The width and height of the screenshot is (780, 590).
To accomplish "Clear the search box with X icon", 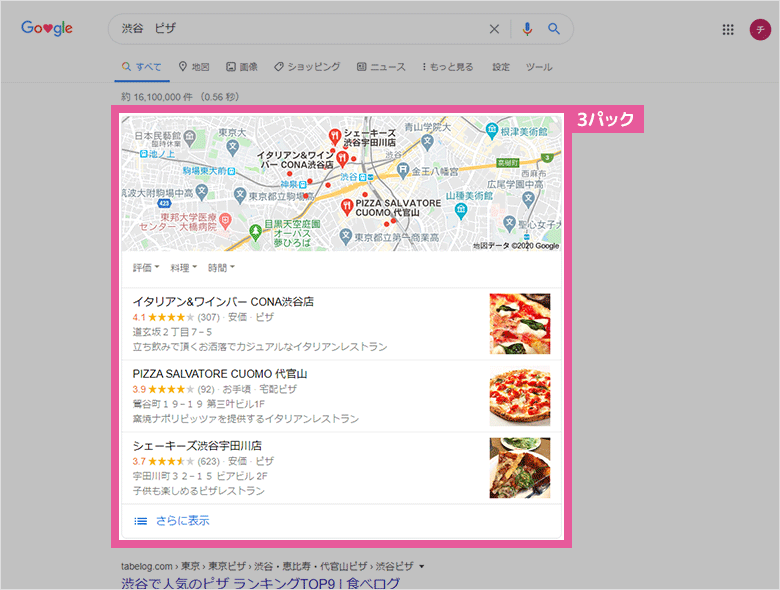I will (x=494, y=29).
